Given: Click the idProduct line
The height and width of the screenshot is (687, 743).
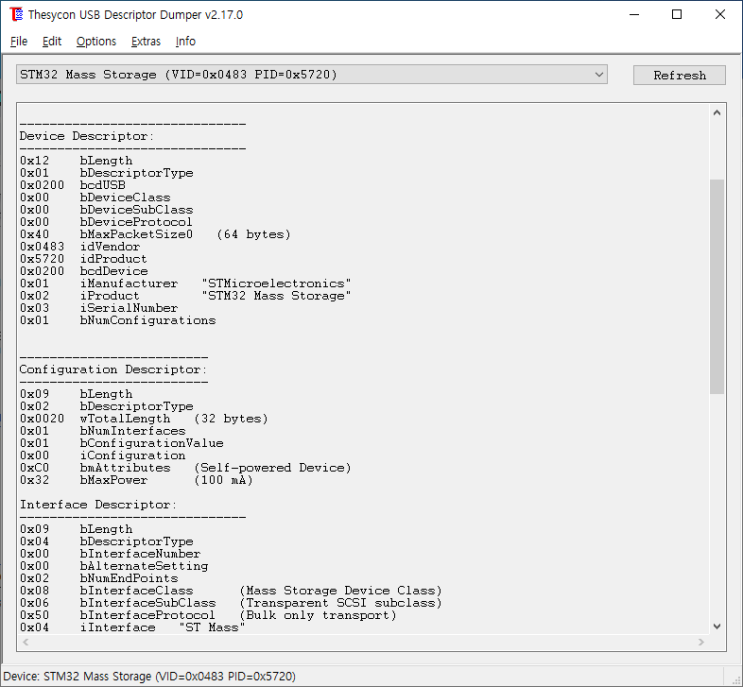Looking at the screenshot, I should coord(83,259).
